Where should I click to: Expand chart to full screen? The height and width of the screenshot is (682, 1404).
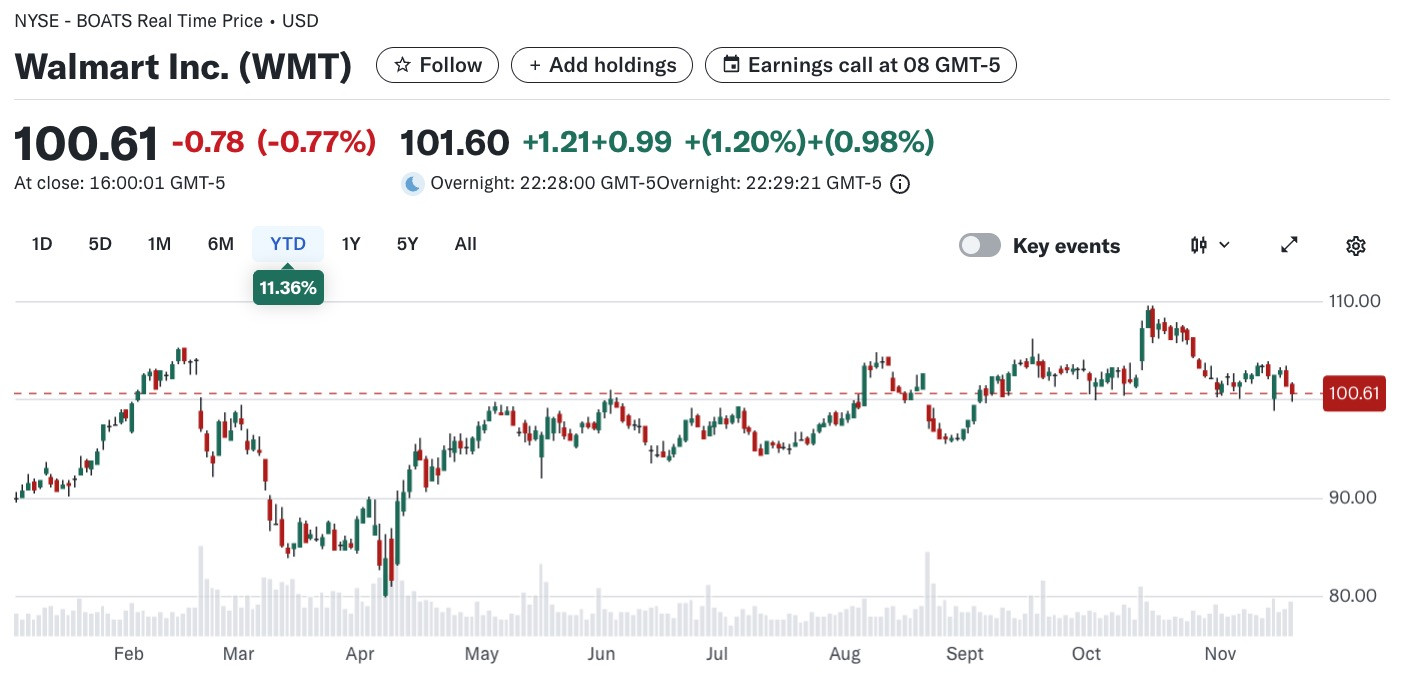coord(1290,245)
